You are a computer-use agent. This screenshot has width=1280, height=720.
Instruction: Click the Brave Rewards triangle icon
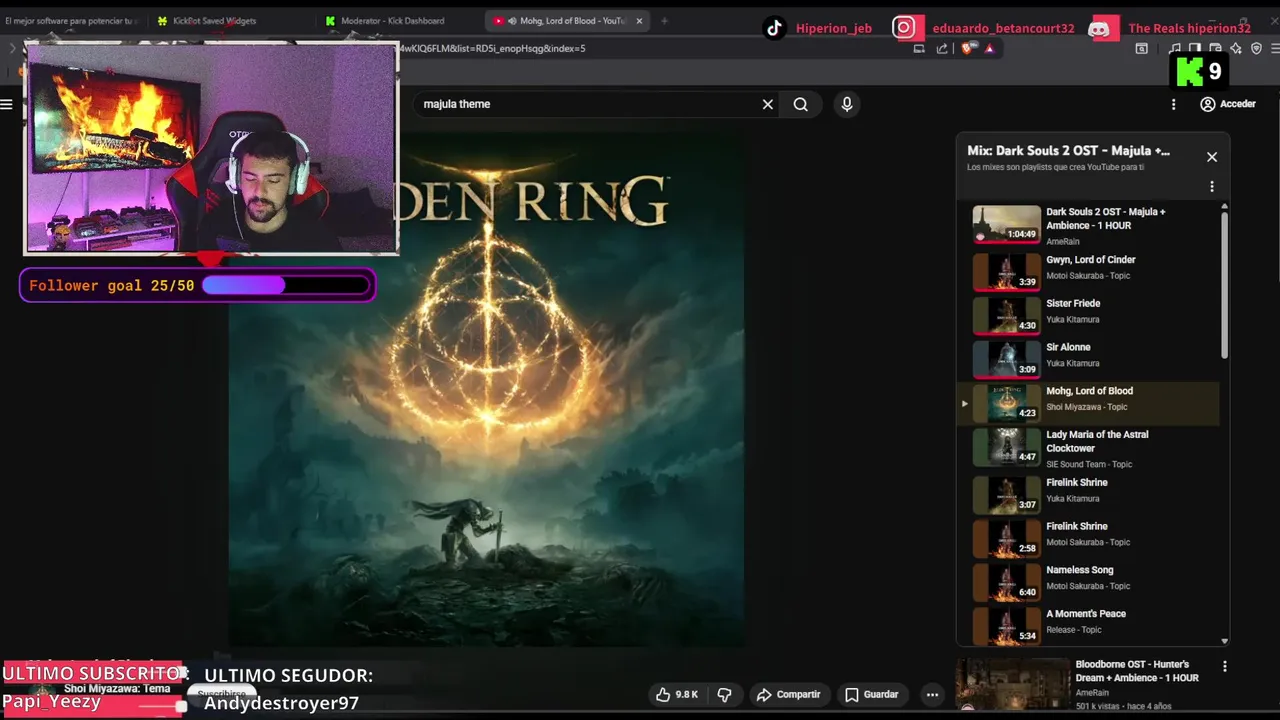pos(989,48)
